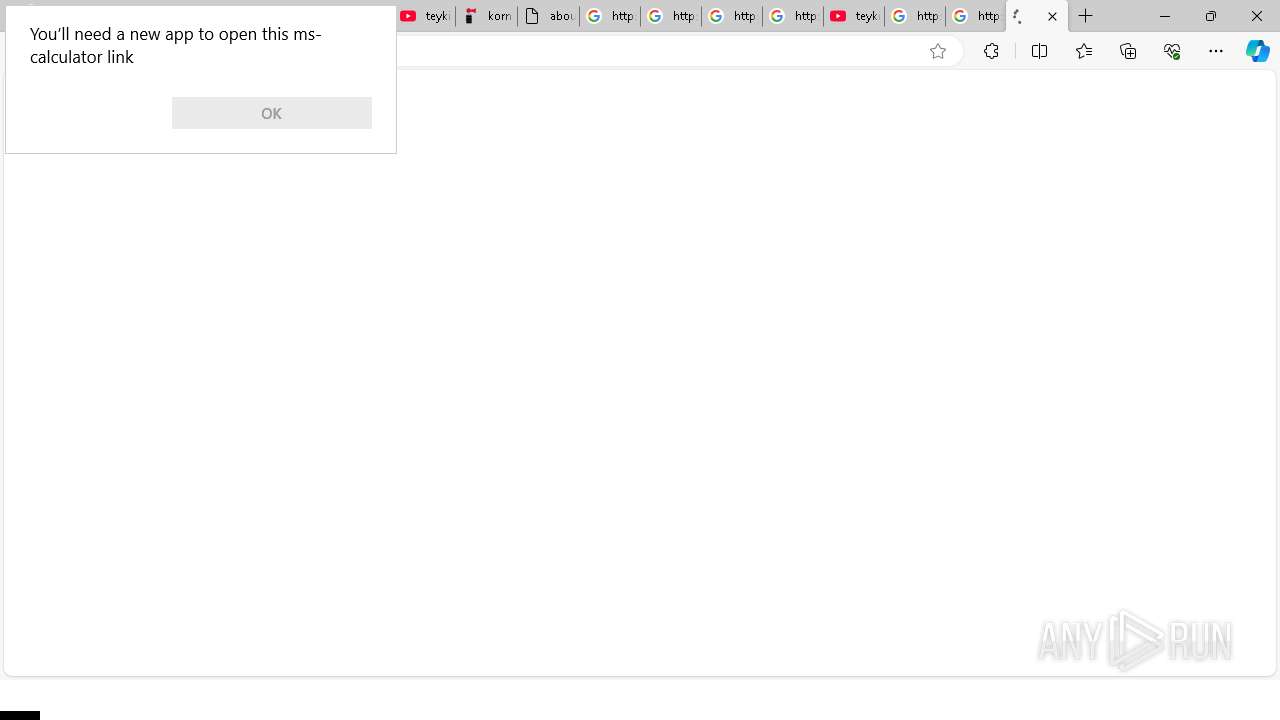Open Browser essentials heart icon

point(1172,51)
